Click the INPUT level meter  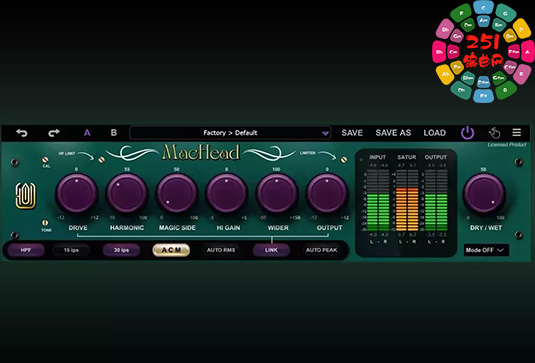[378, 200]
